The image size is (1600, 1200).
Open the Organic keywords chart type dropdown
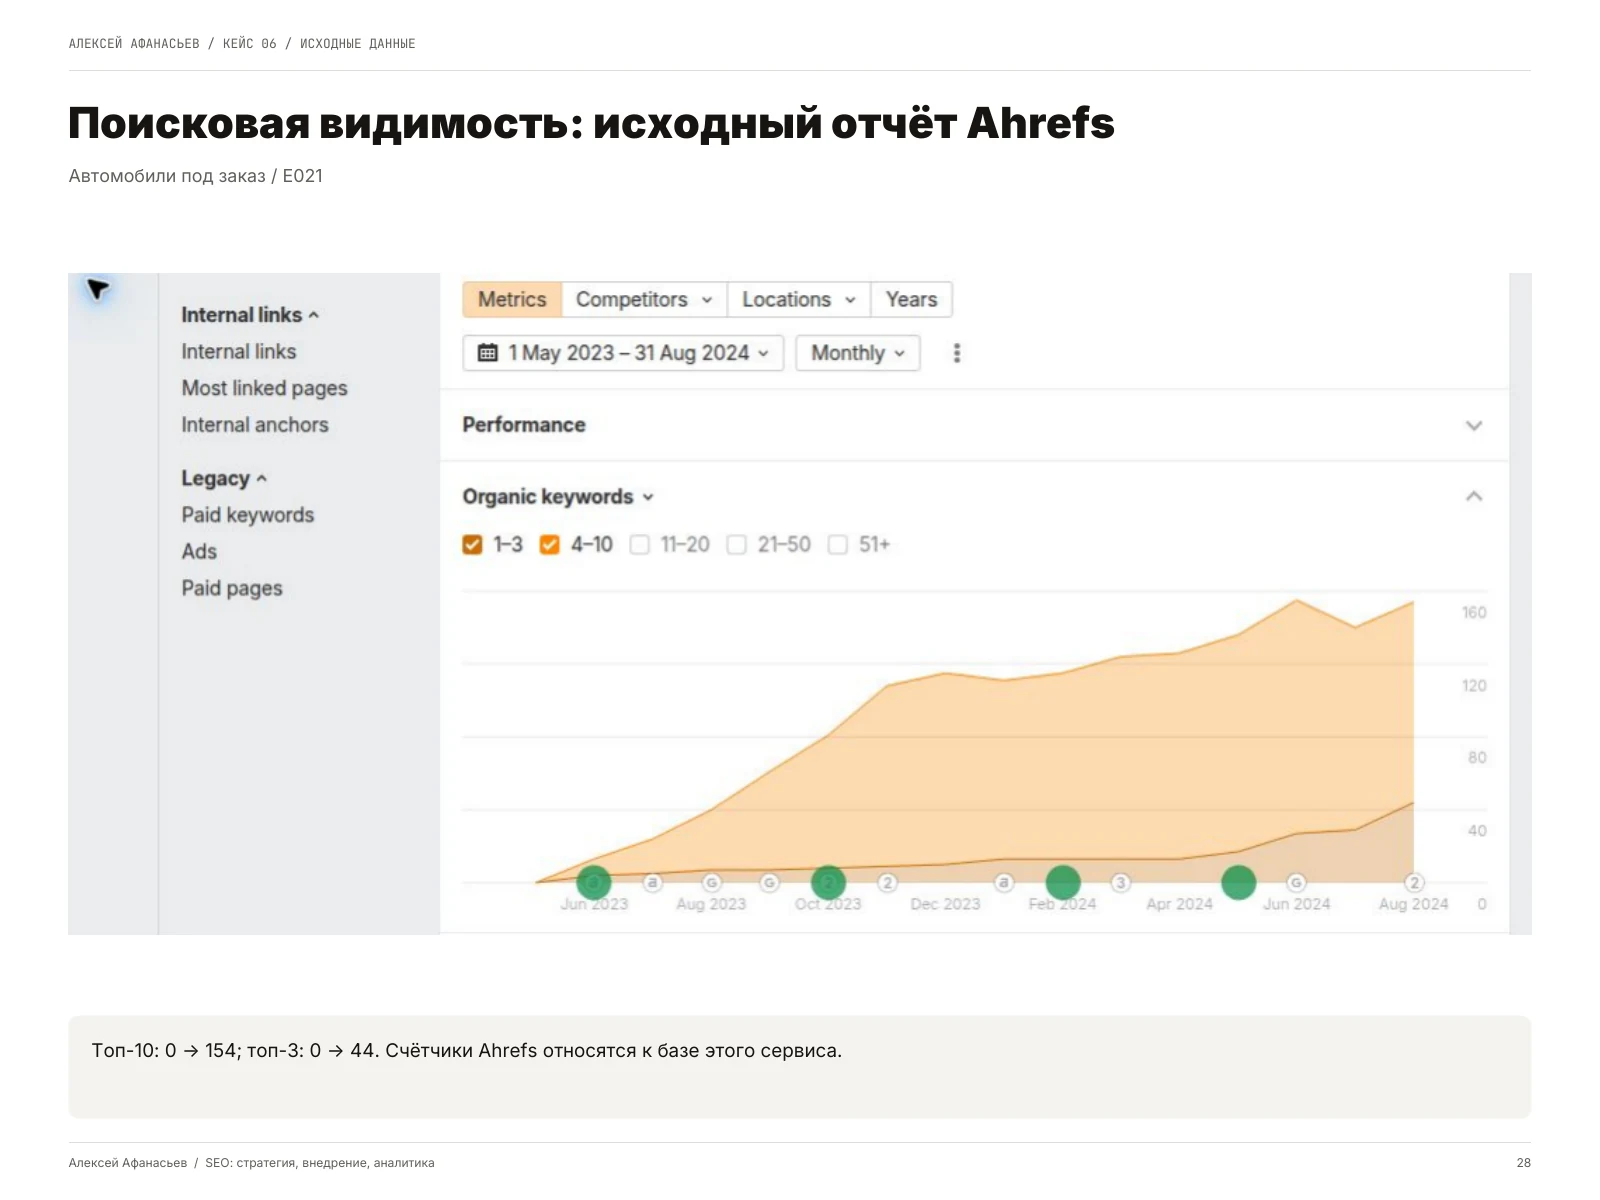pos(558,497)
